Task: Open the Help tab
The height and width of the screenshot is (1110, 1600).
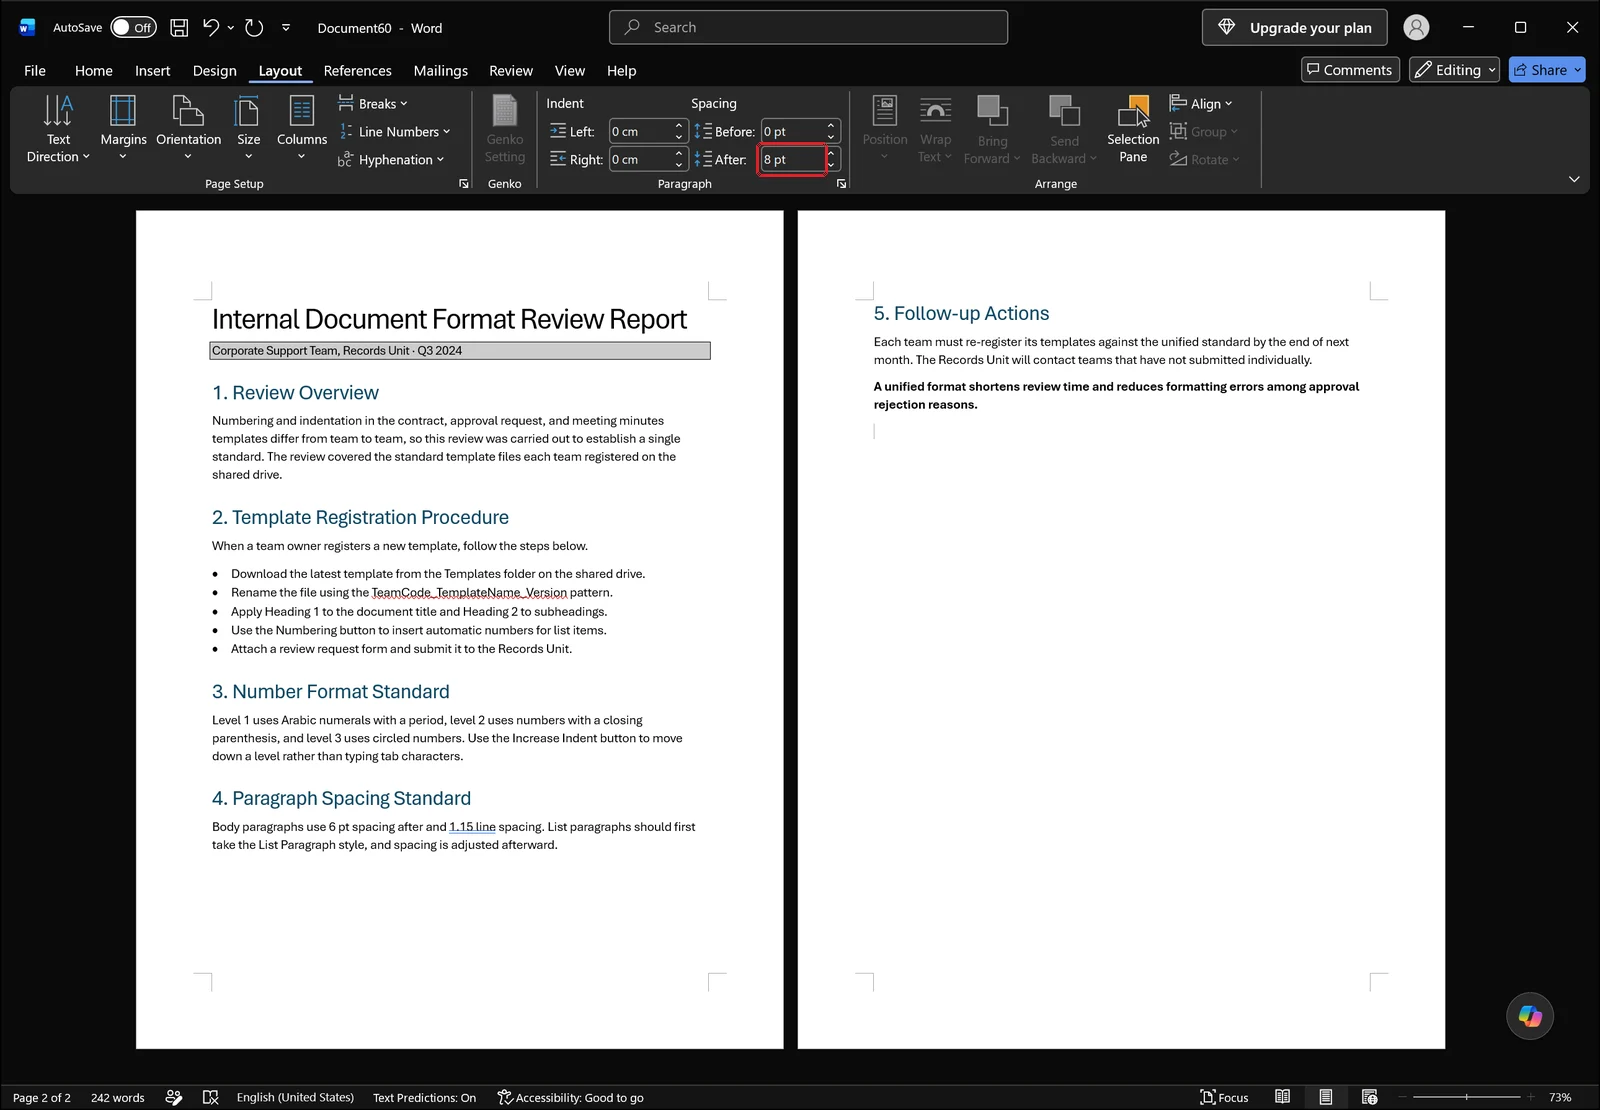Action: (x=622, y=71)
